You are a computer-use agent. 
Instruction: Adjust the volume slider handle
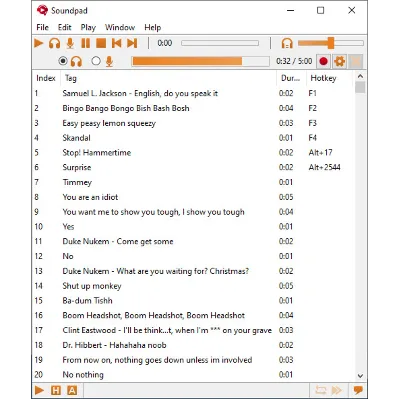[331, 43]
